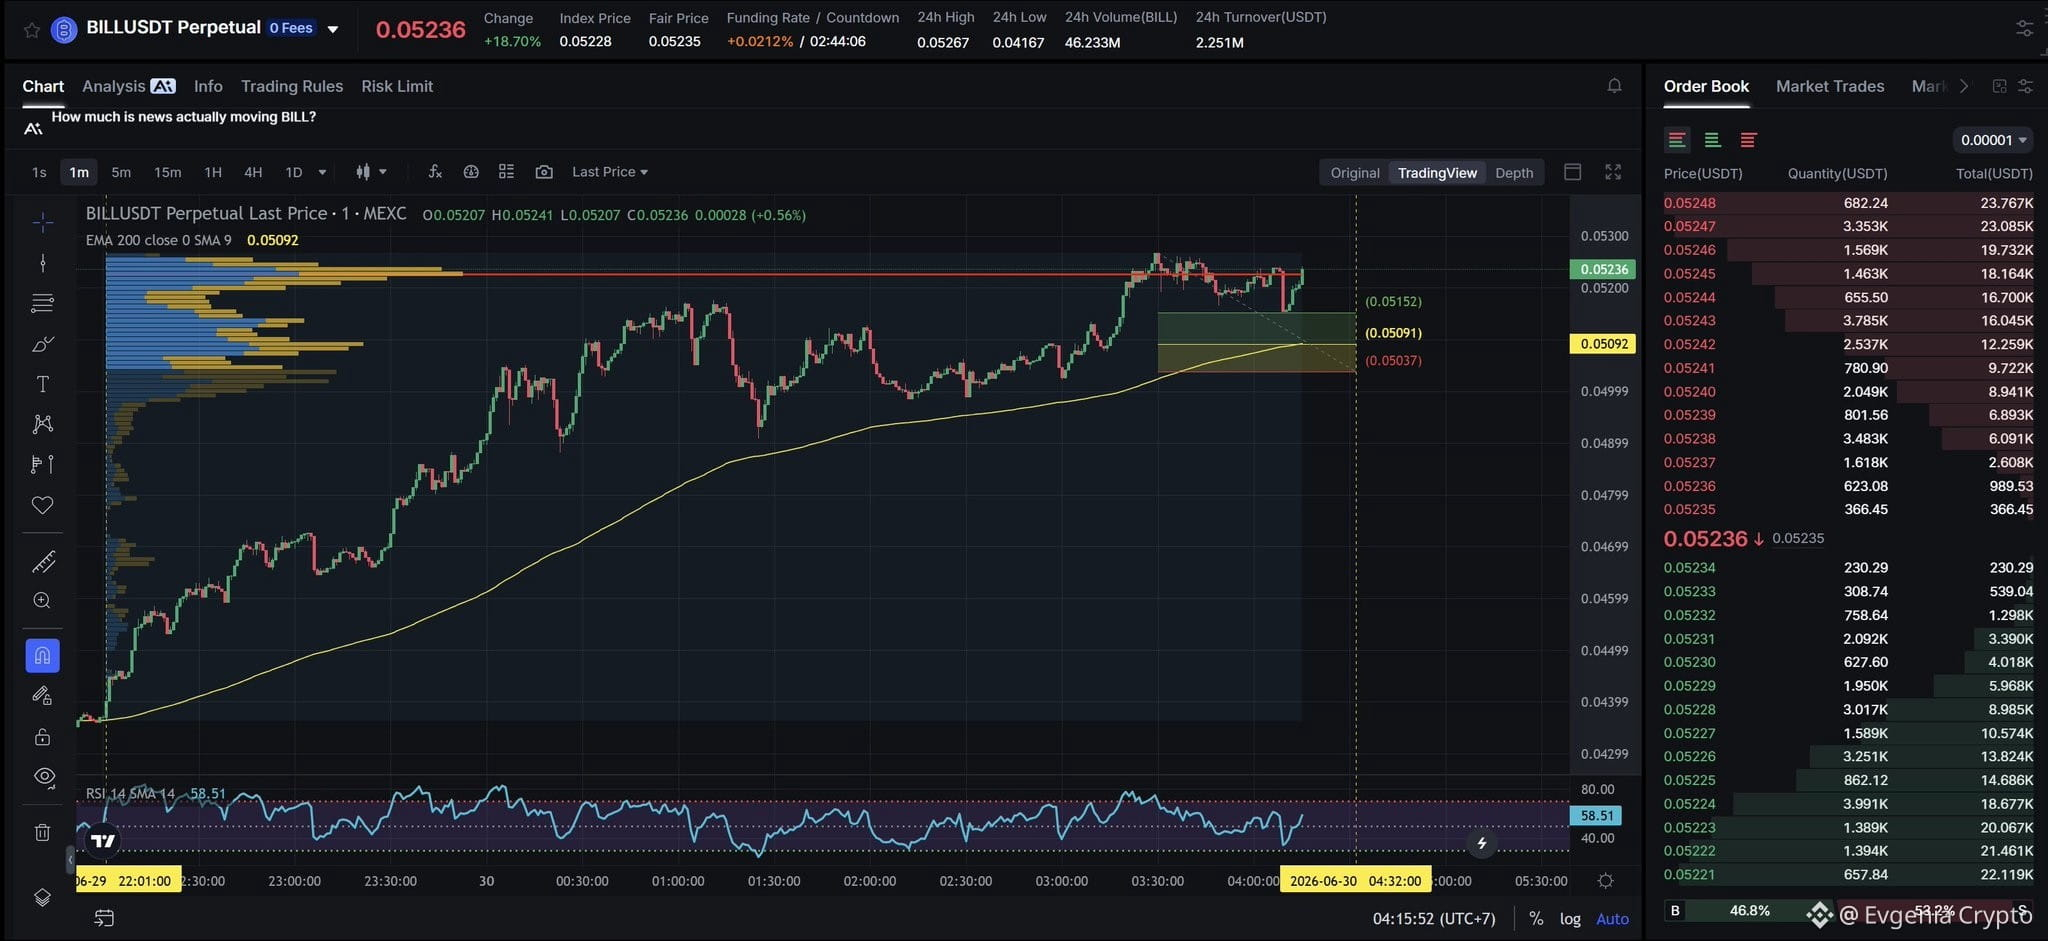Switch chart view to Depth
This screenshot has height=941, width=2048.
(x=1514, y=173)
